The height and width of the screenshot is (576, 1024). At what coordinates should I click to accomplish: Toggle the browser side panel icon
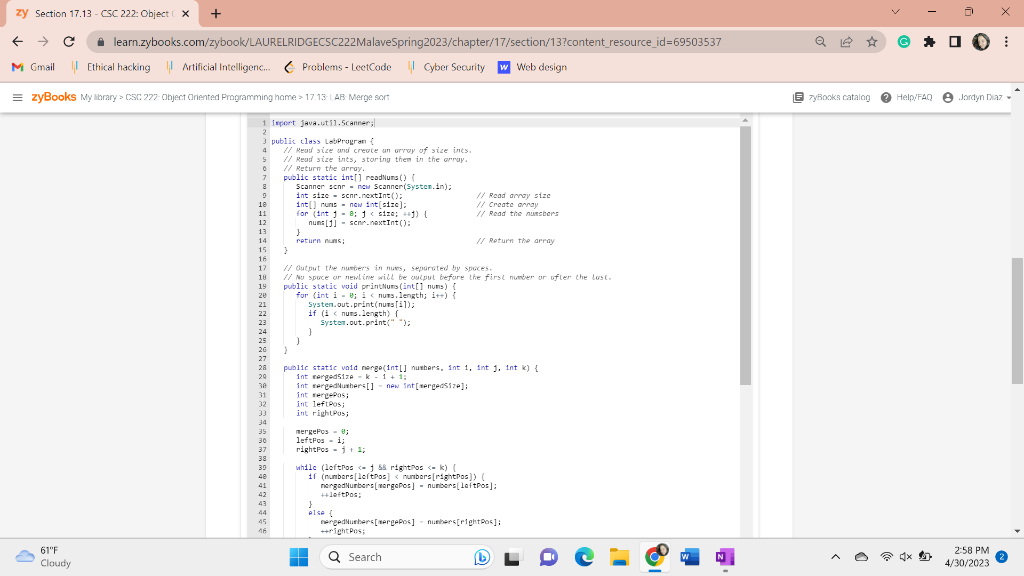tap(954, 43)
